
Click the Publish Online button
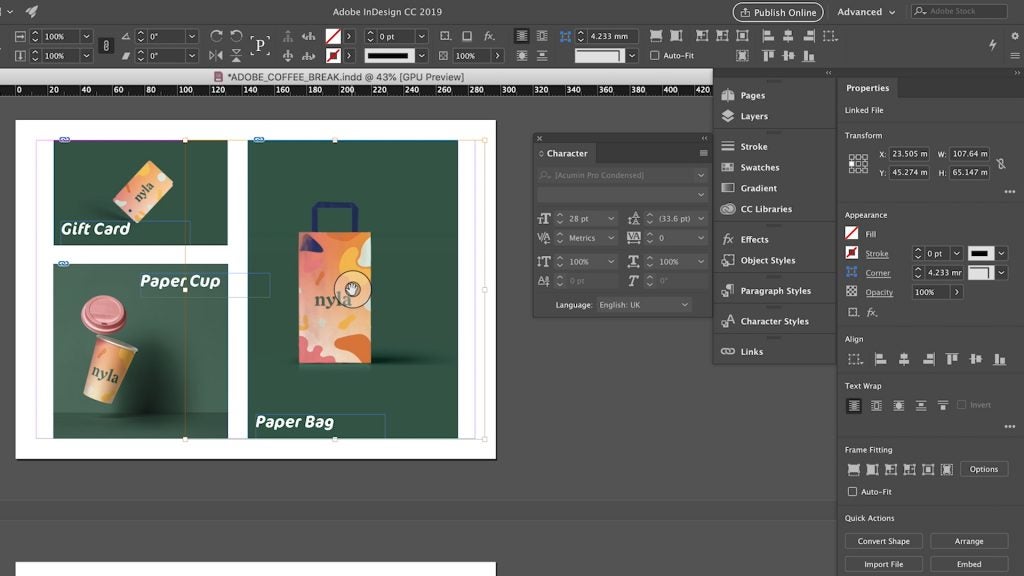pyautogui.click(x=777, y=12)
